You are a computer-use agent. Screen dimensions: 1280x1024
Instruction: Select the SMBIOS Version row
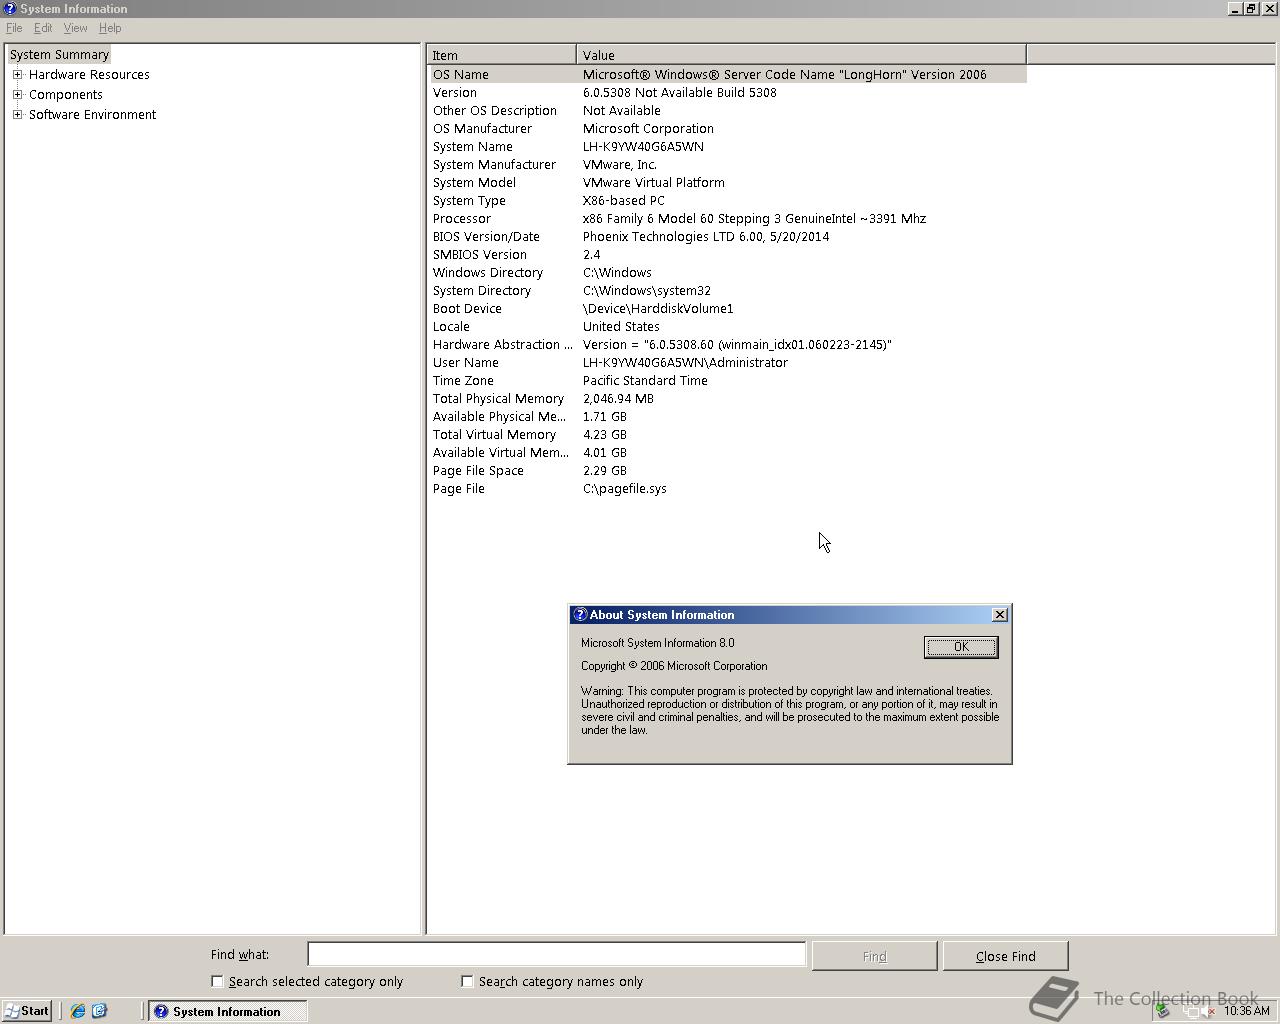point(728,254)
